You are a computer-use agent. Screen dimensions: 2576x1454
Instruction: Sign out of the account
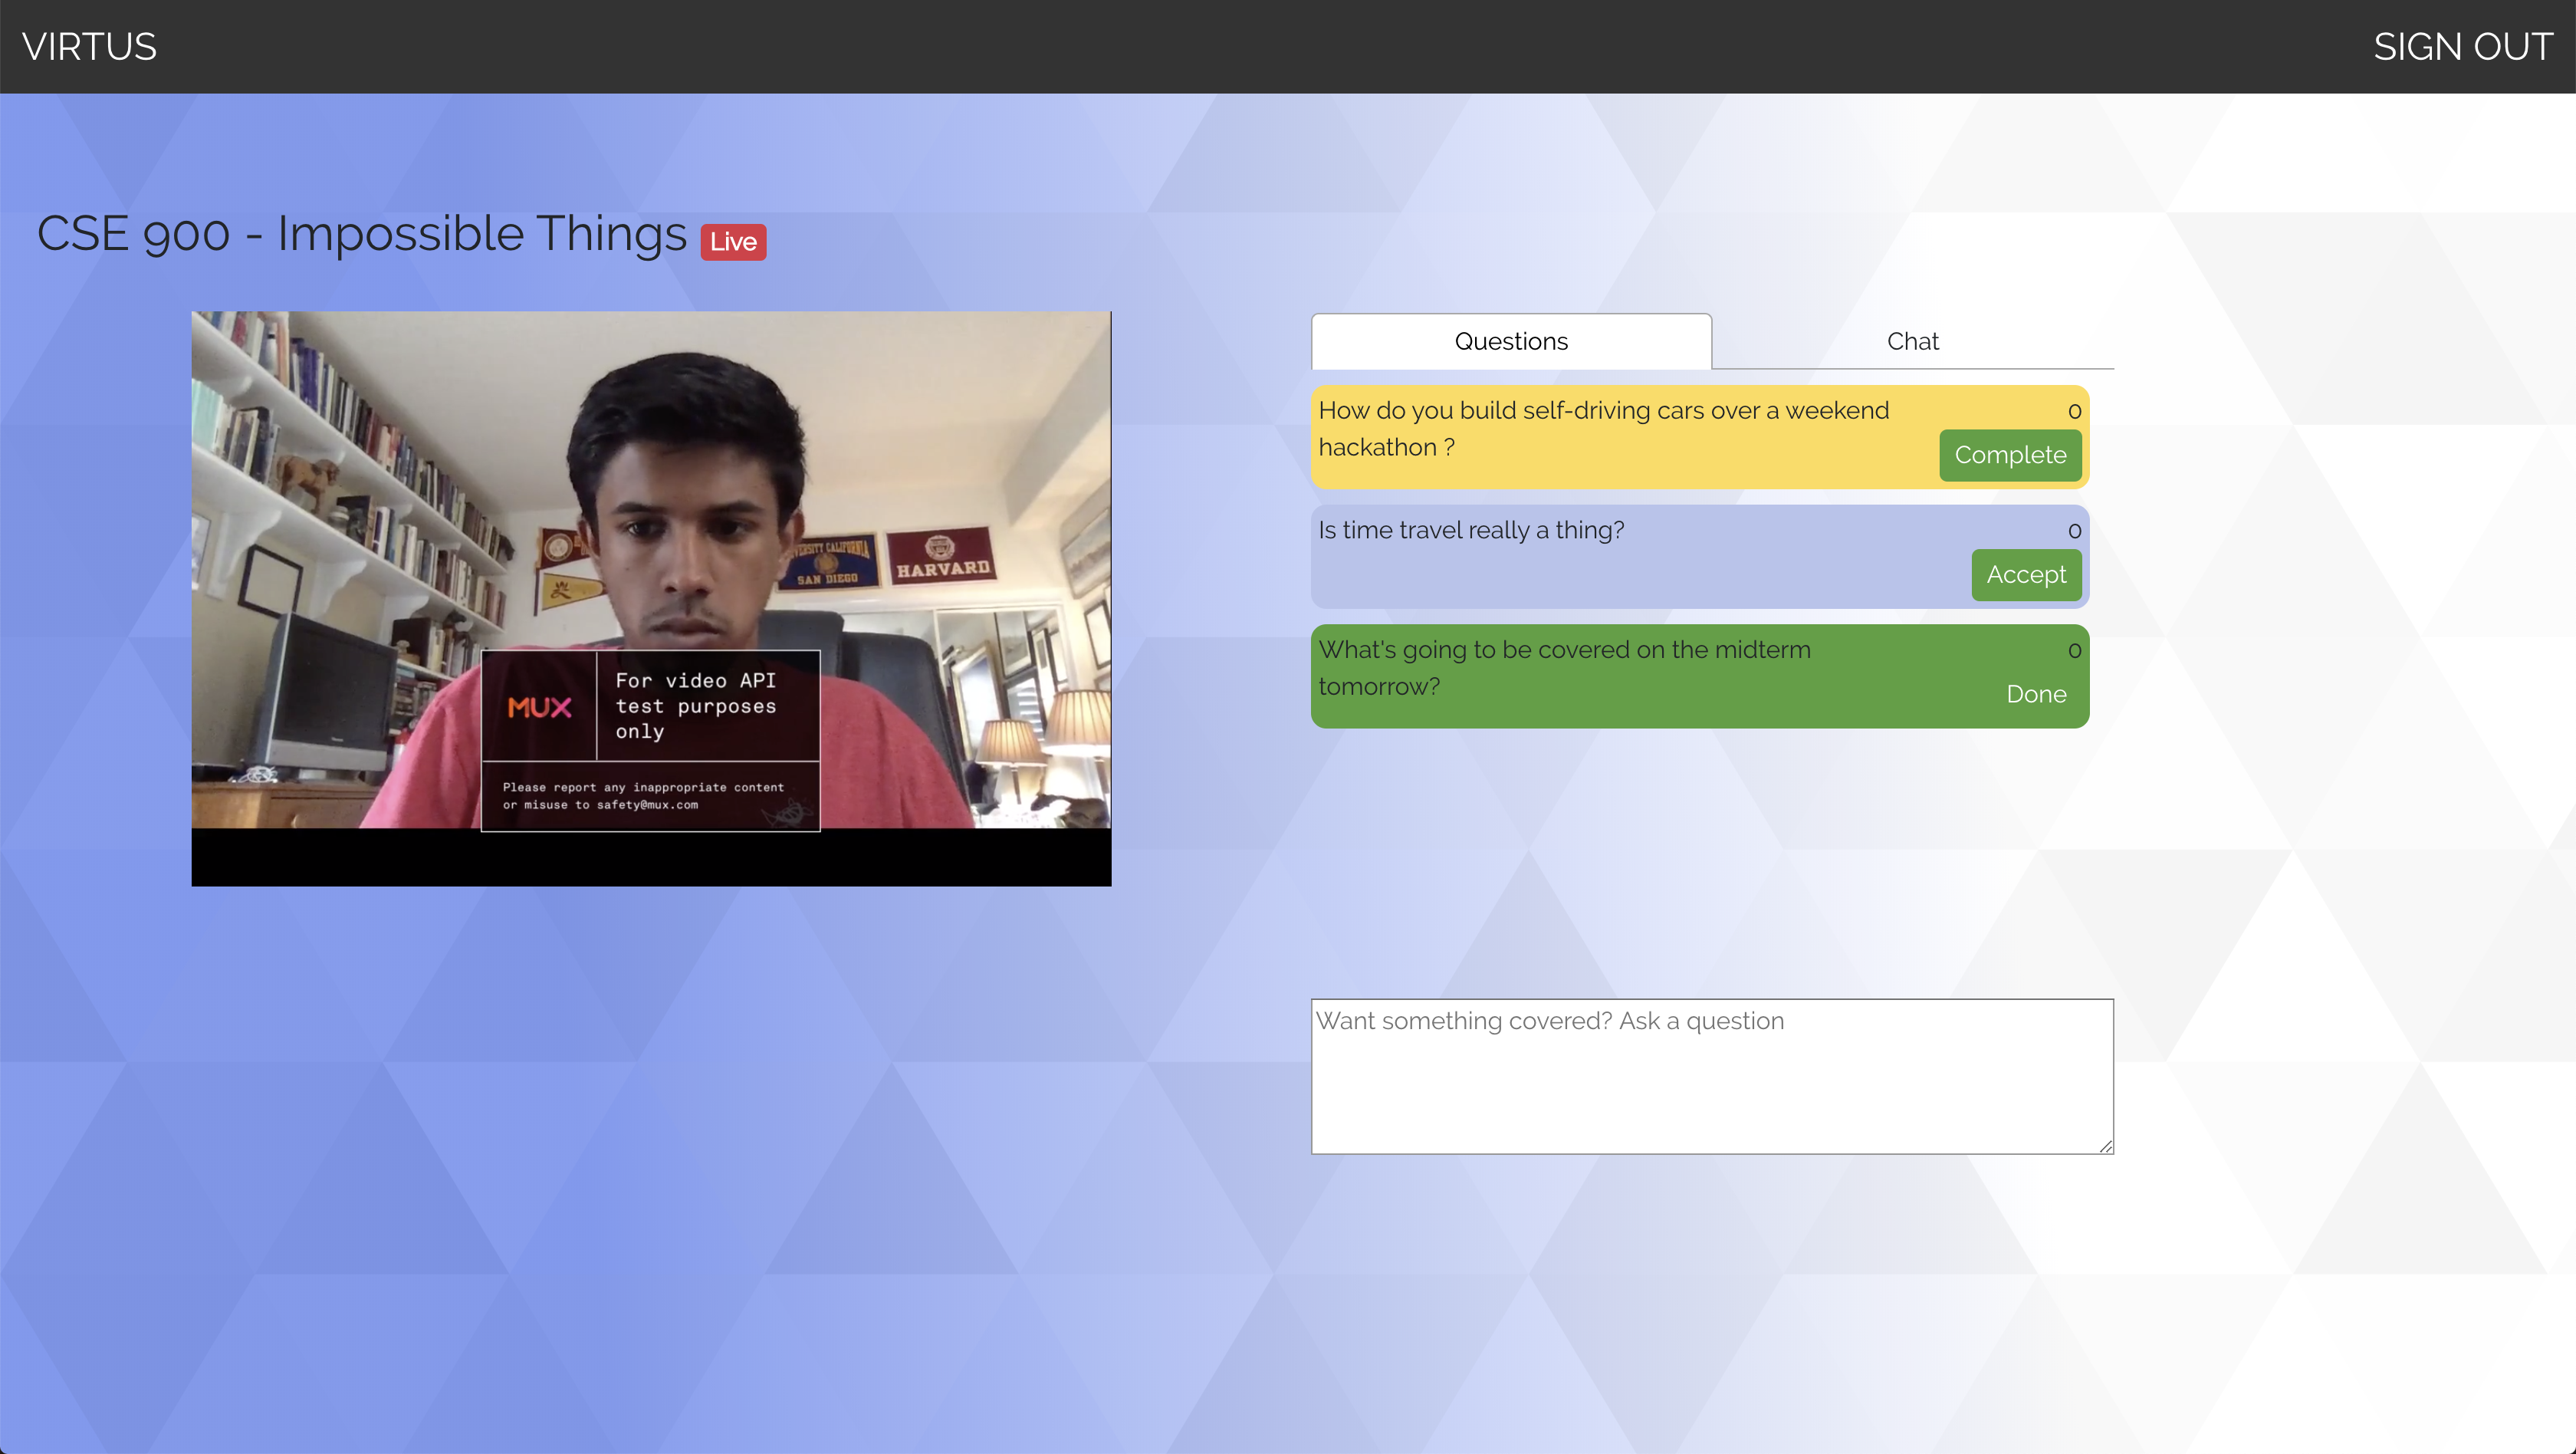tap(2462, 46)
